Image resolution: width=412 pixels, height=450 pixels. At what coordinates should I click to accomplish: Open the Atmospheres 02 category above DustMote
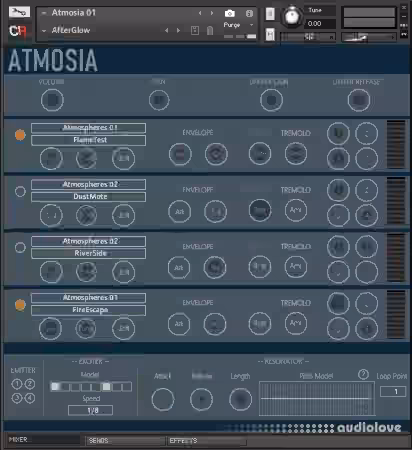[88, 184]
